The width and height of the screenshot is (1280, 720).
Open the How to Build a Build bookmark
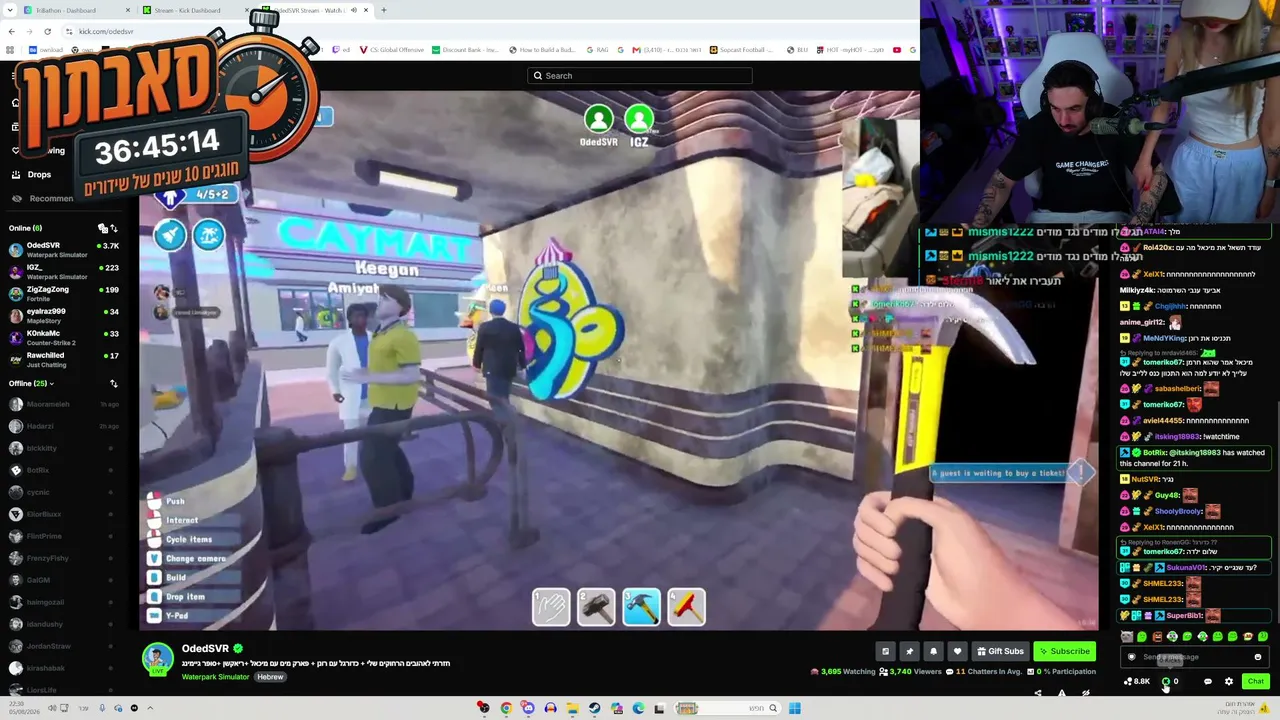[x=542, y=50]
